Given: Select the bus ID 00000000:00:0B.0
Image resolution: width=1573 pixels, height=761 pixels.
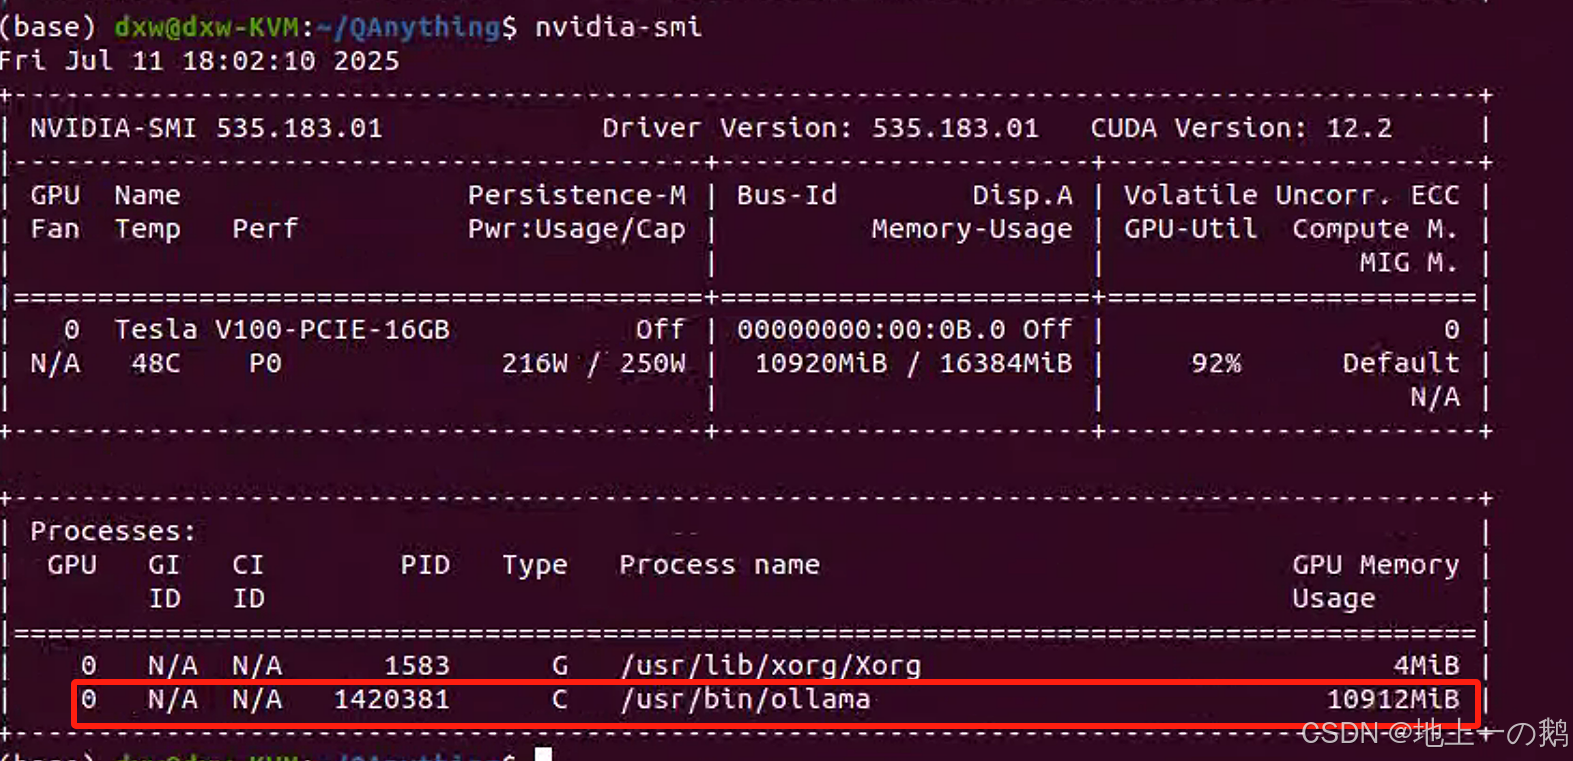Looking at the screenshot, I should click(871, 330).
